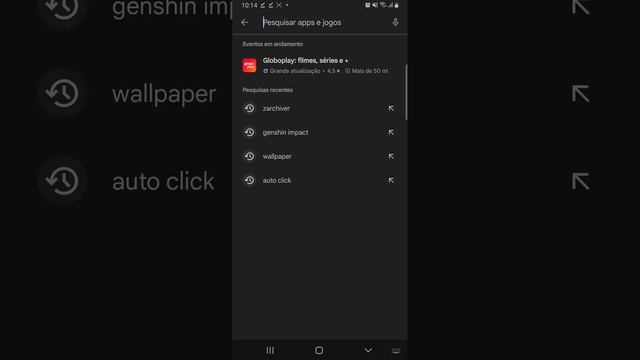Tap the down chevron to hide keyboard
This screenshot has height=360, width=640.
[368, 350]
